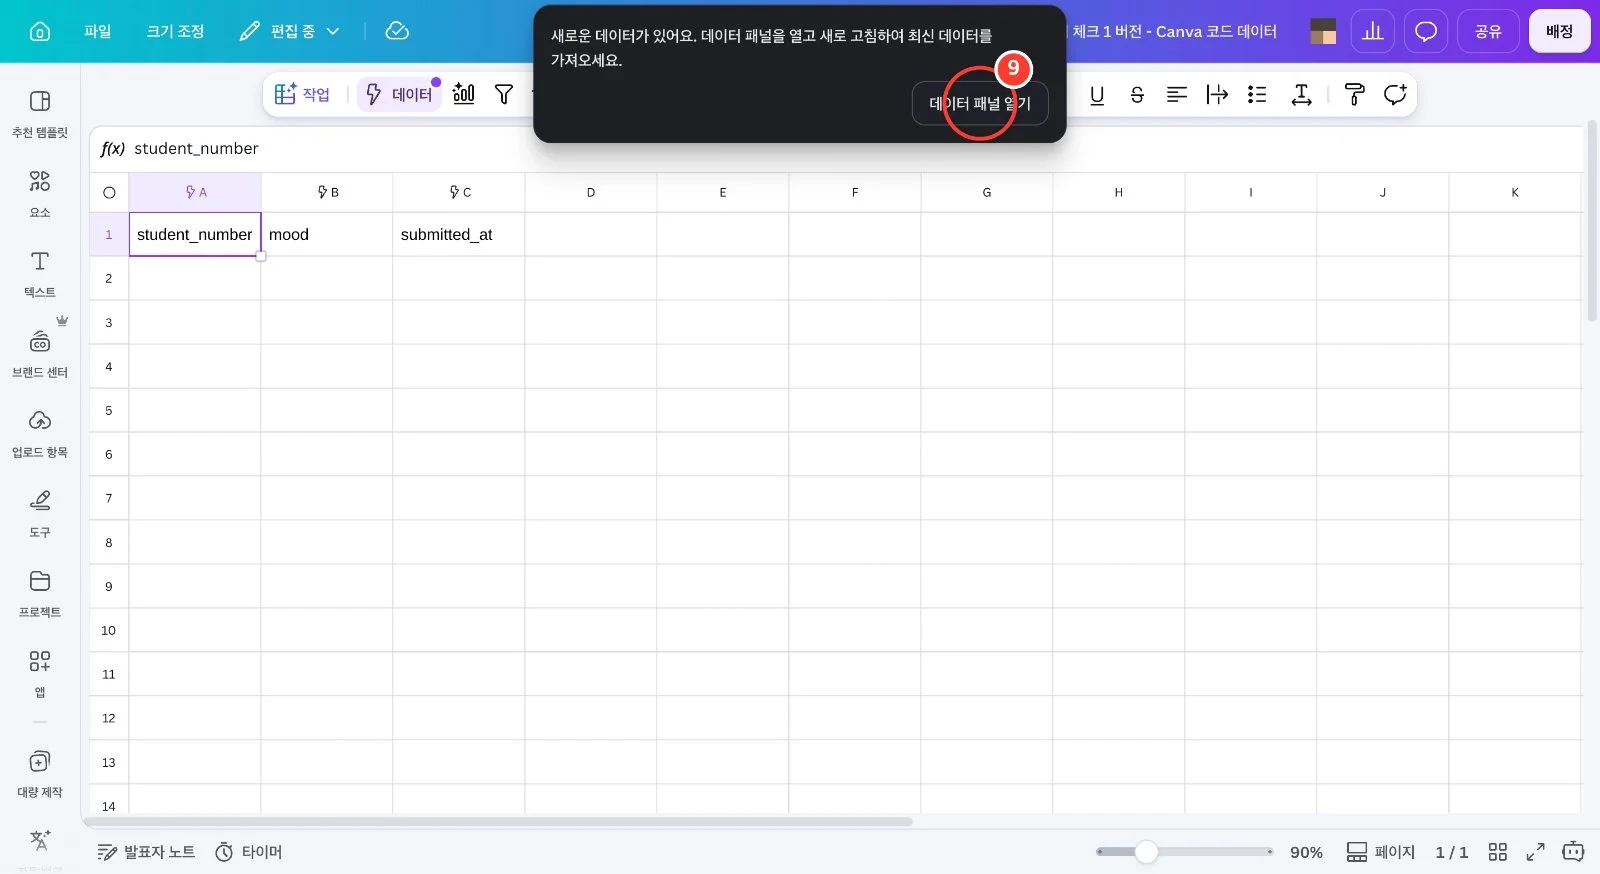Open the 타이머 timer
This screenshot has height=874, width=1600.
pos(249,852)
